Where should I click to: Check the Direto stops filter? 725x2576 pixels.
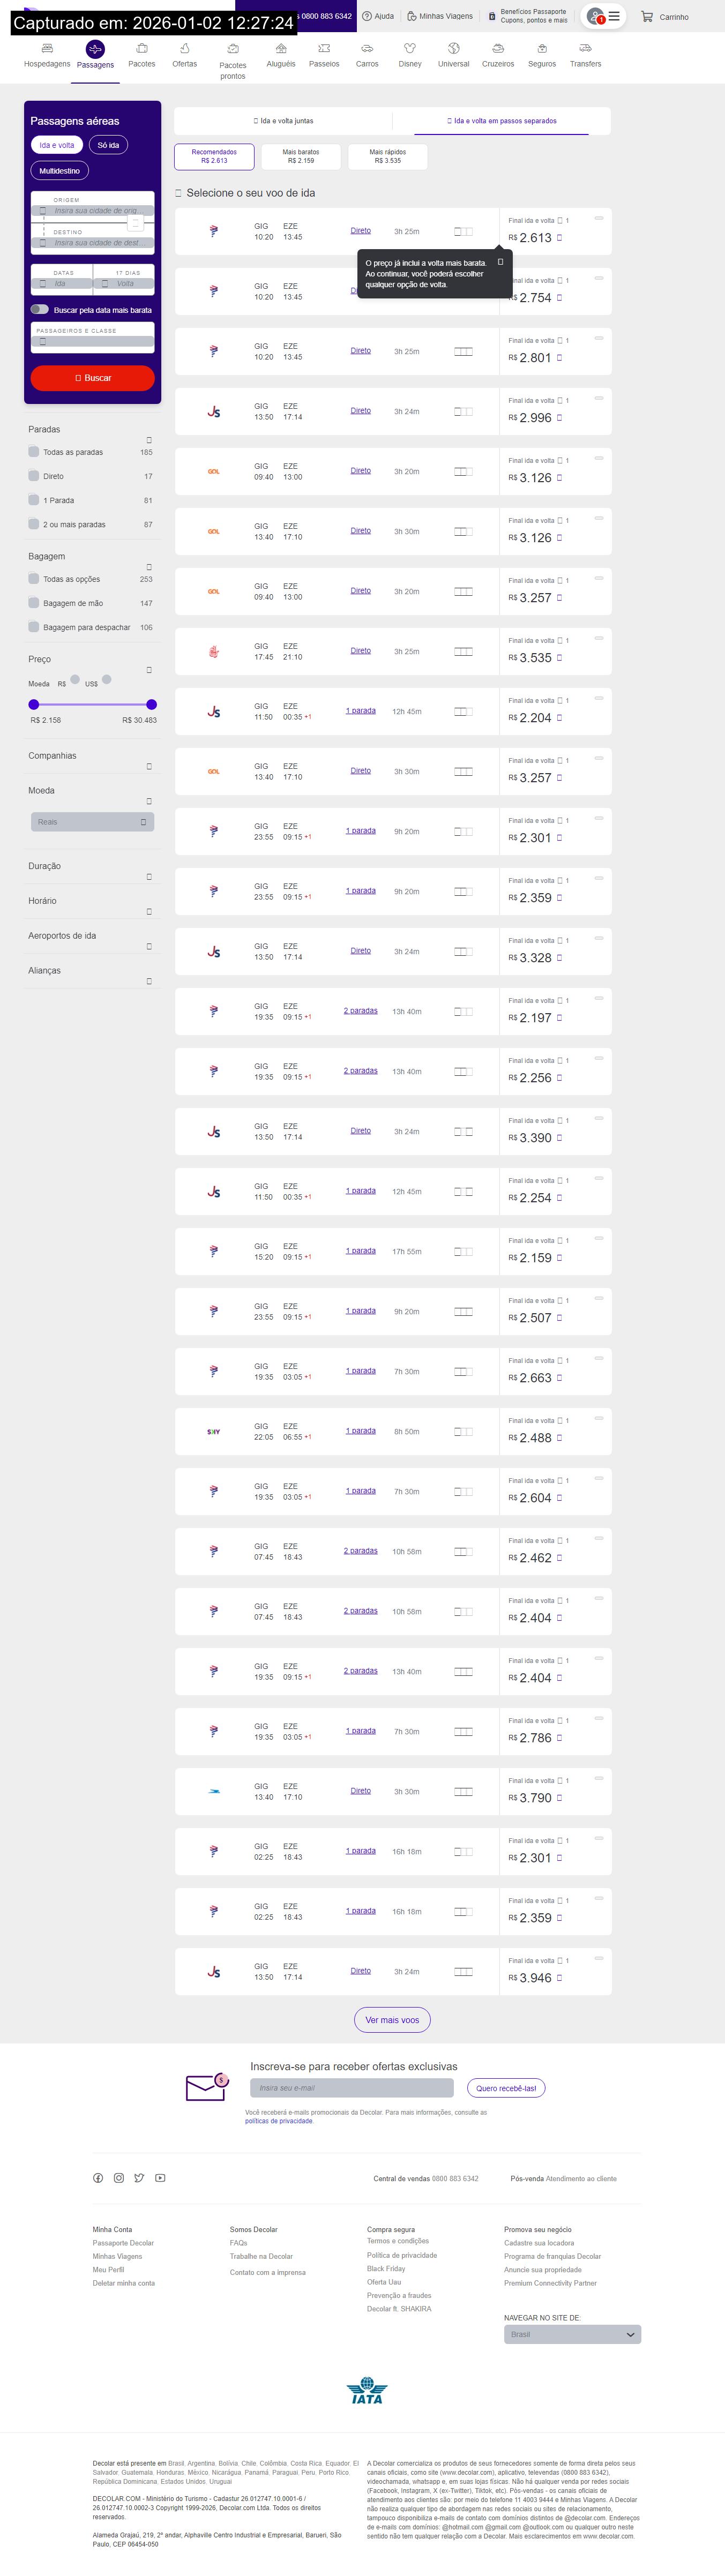point(34,476)
